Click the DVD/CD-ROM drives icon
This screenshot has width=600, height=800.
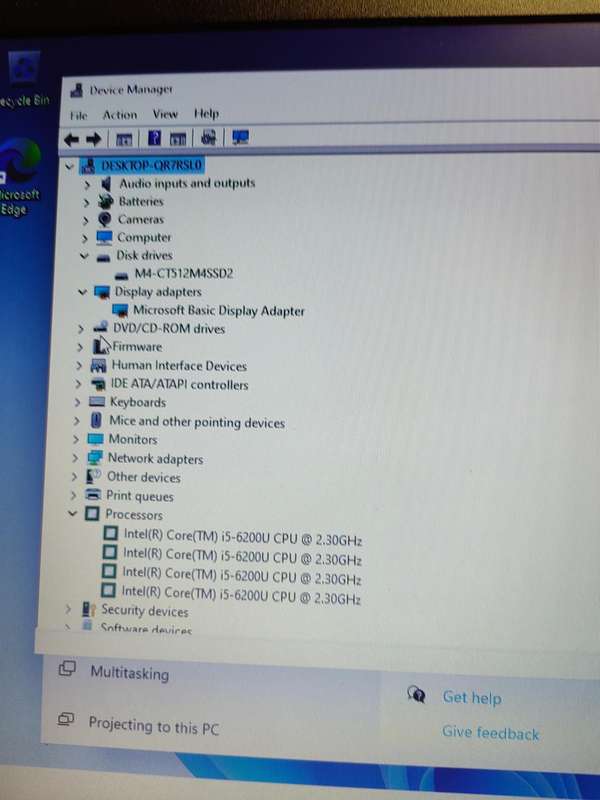tap(101, 328)
